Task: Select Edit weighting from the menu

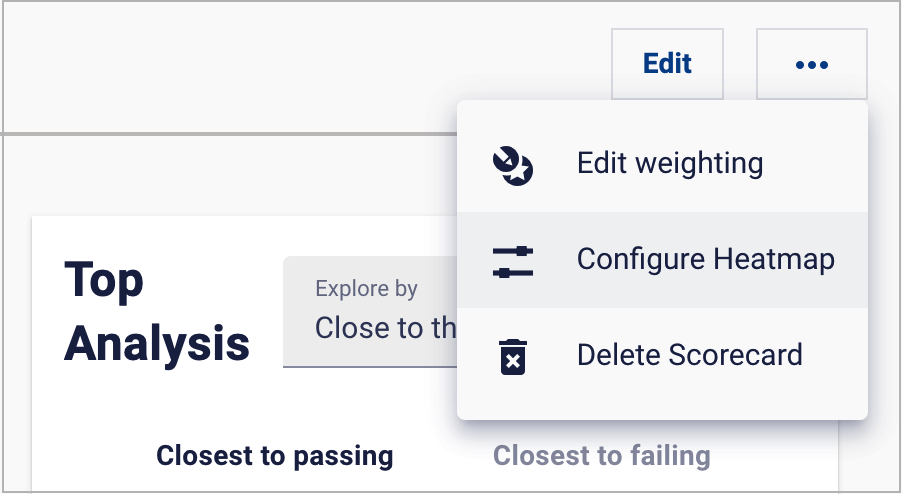Action: pyautogui.click(x=662, y=164)
